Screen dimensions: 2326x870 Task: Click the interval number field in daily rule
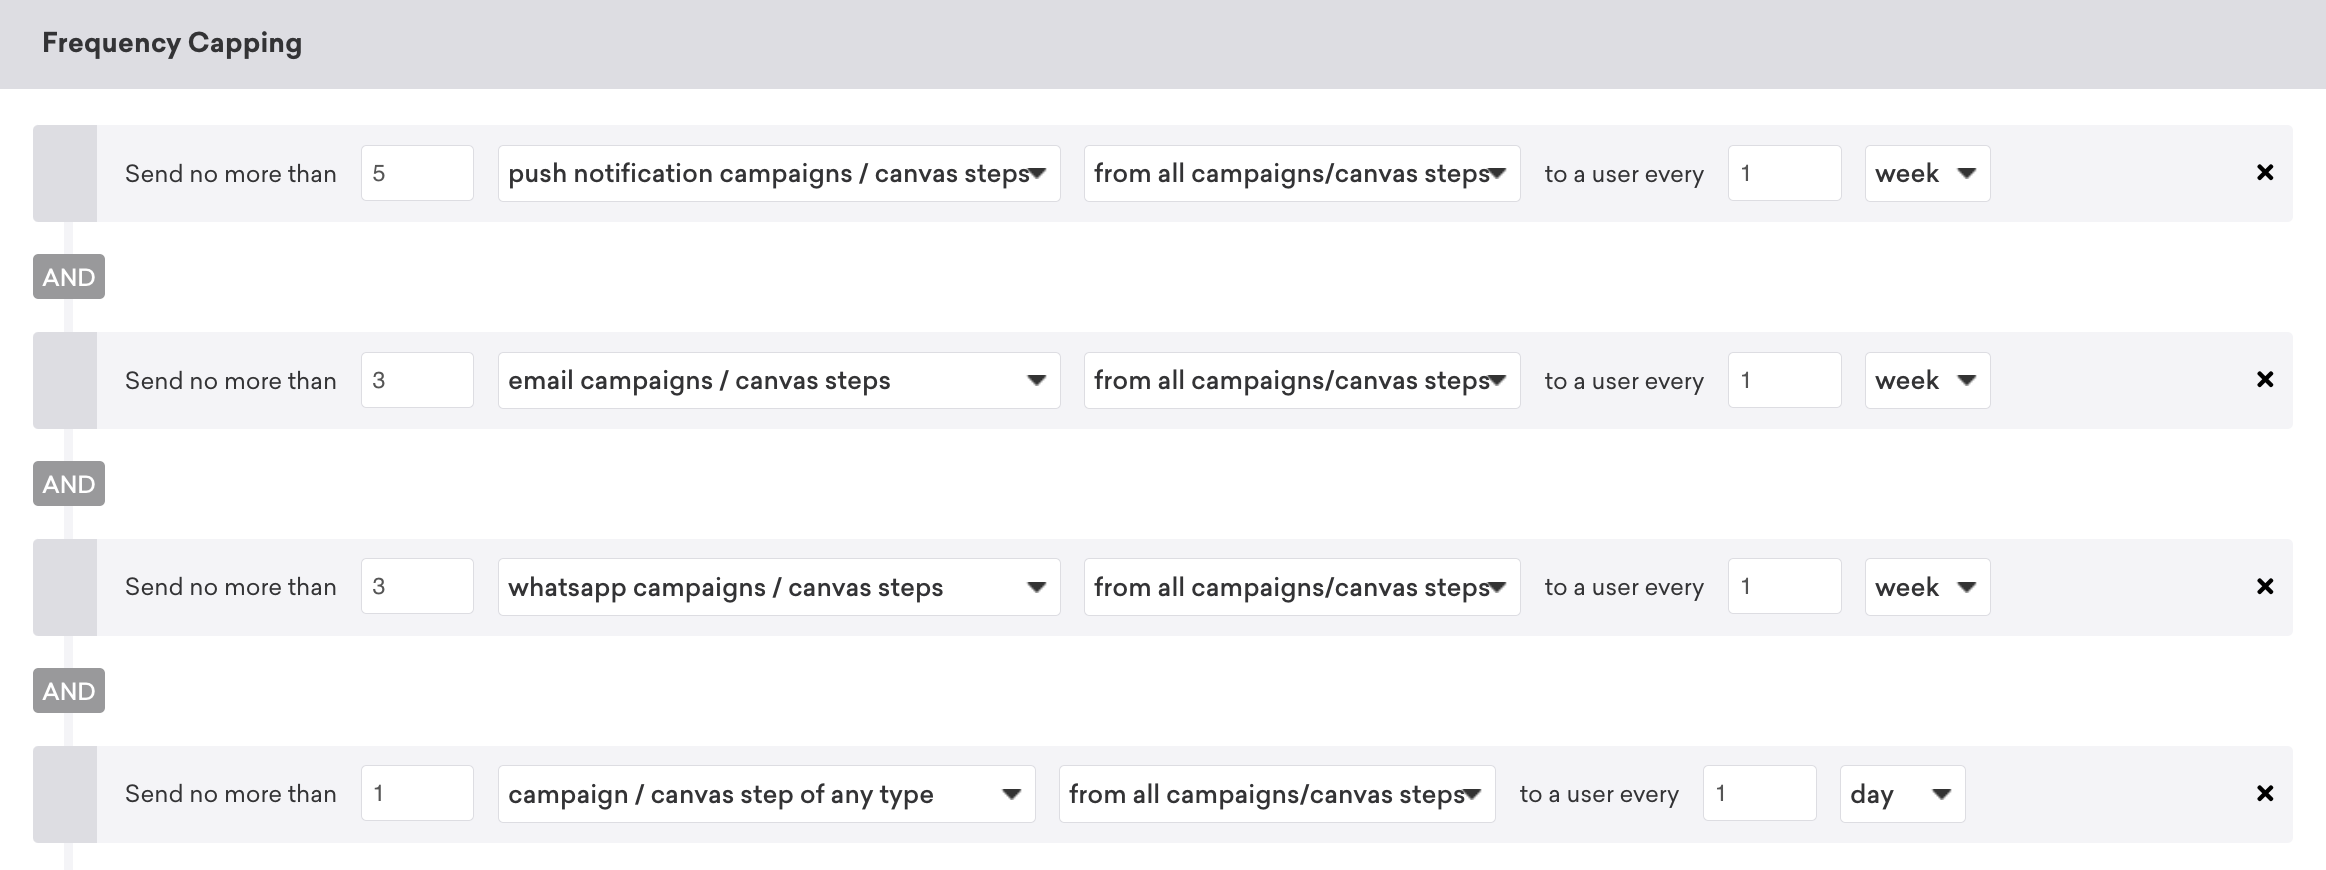(x=1759, y=794)
